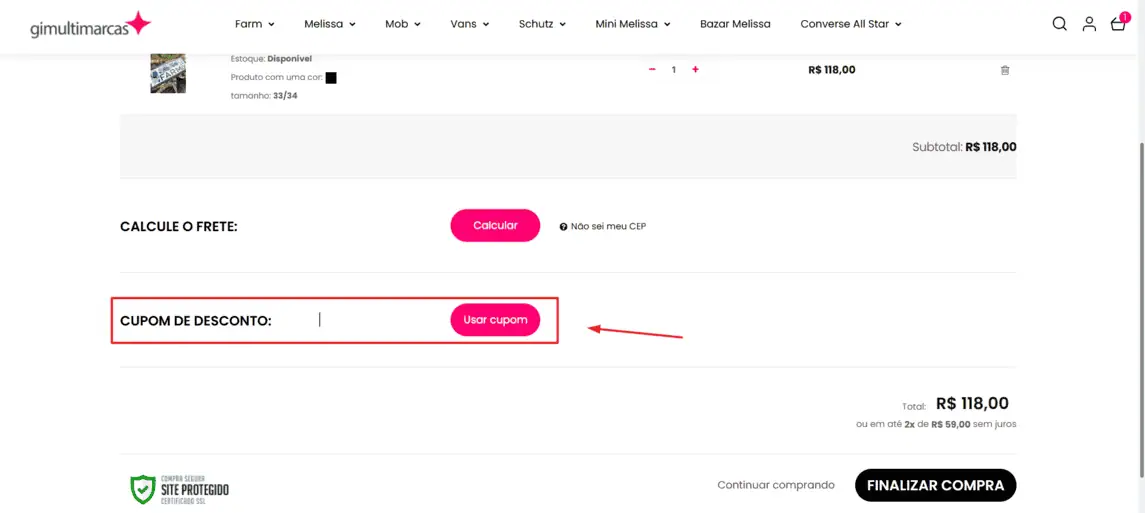
Task: Open the Bazar Melissa page
Action: coord(735,23)
